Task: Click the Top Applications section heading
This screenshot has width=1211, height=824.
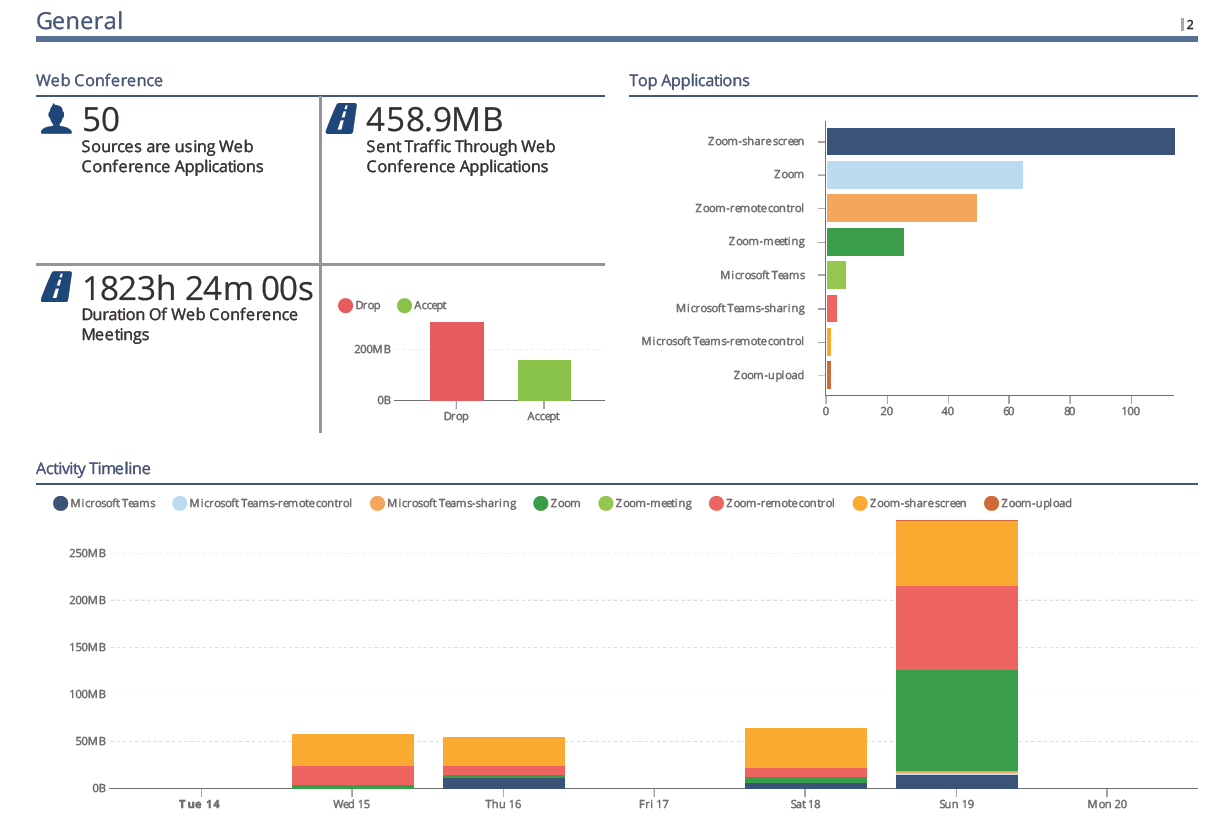Action: [689, 81]
